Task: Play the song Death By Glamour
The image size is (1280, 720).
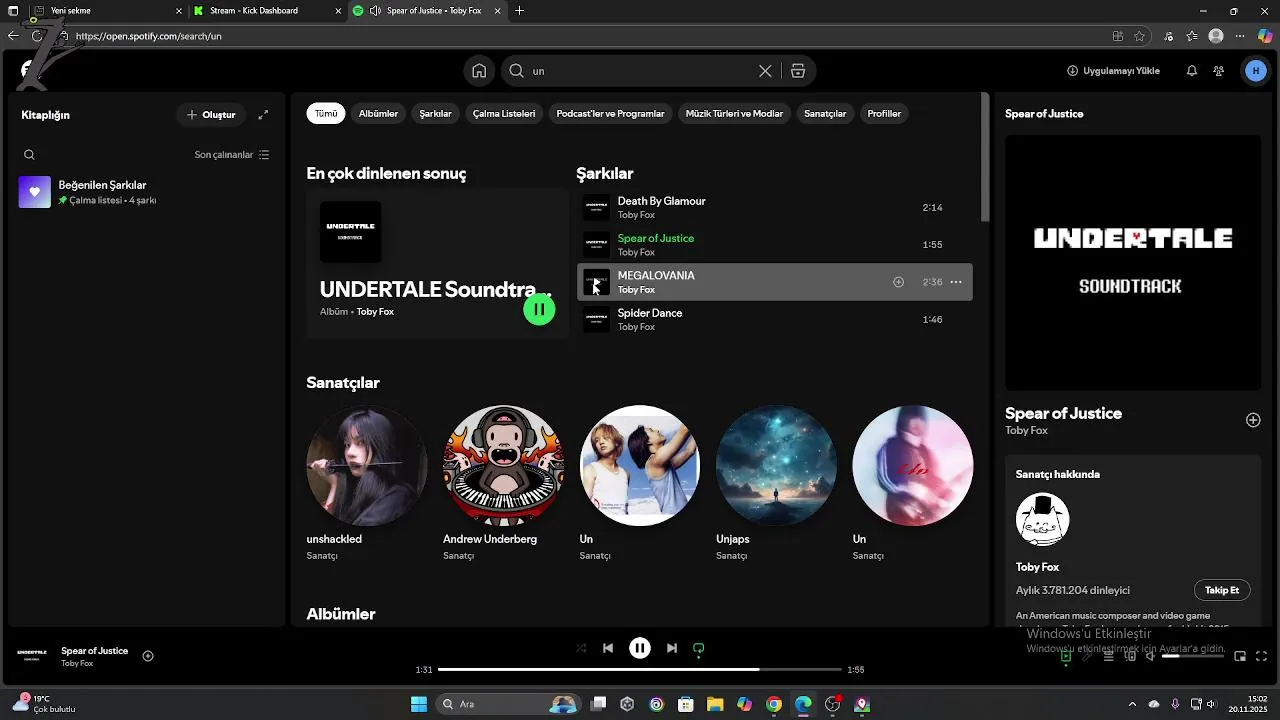Action: (x=775, y=207)
